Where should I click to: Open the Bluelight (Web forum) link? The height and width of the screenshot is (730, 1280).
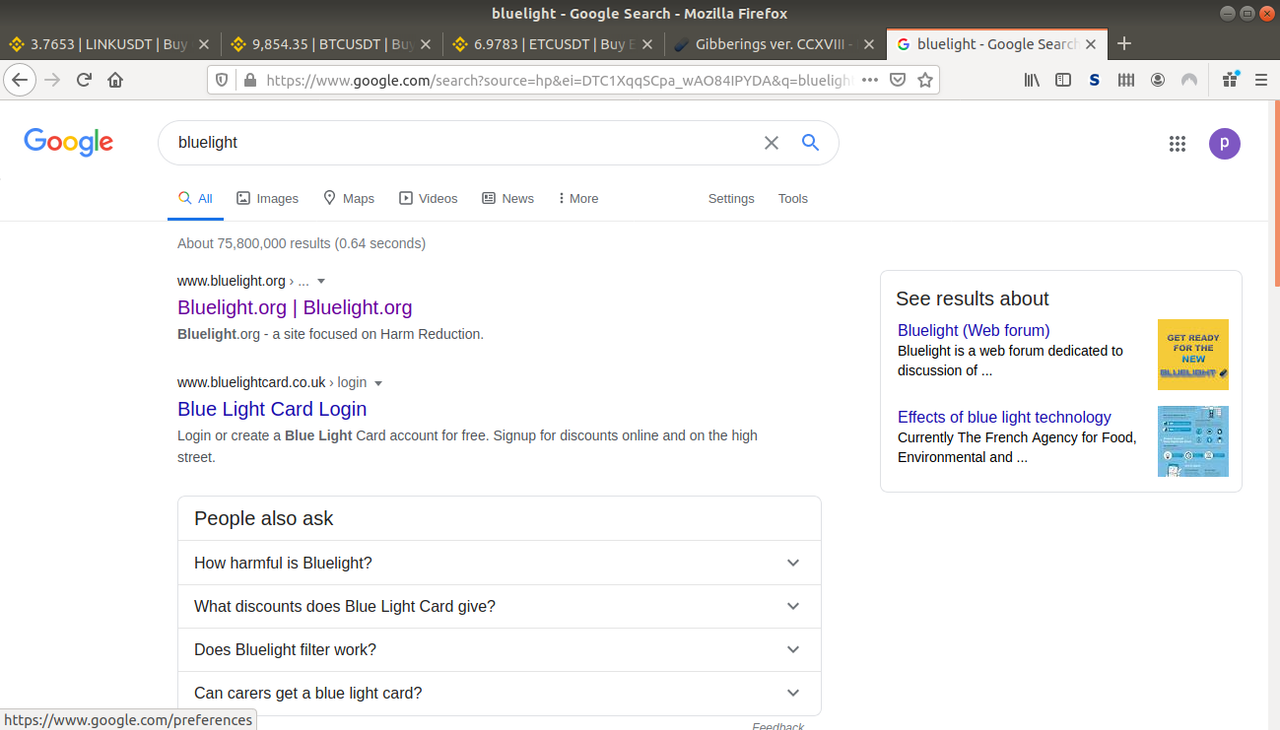[x=973, y=330]
